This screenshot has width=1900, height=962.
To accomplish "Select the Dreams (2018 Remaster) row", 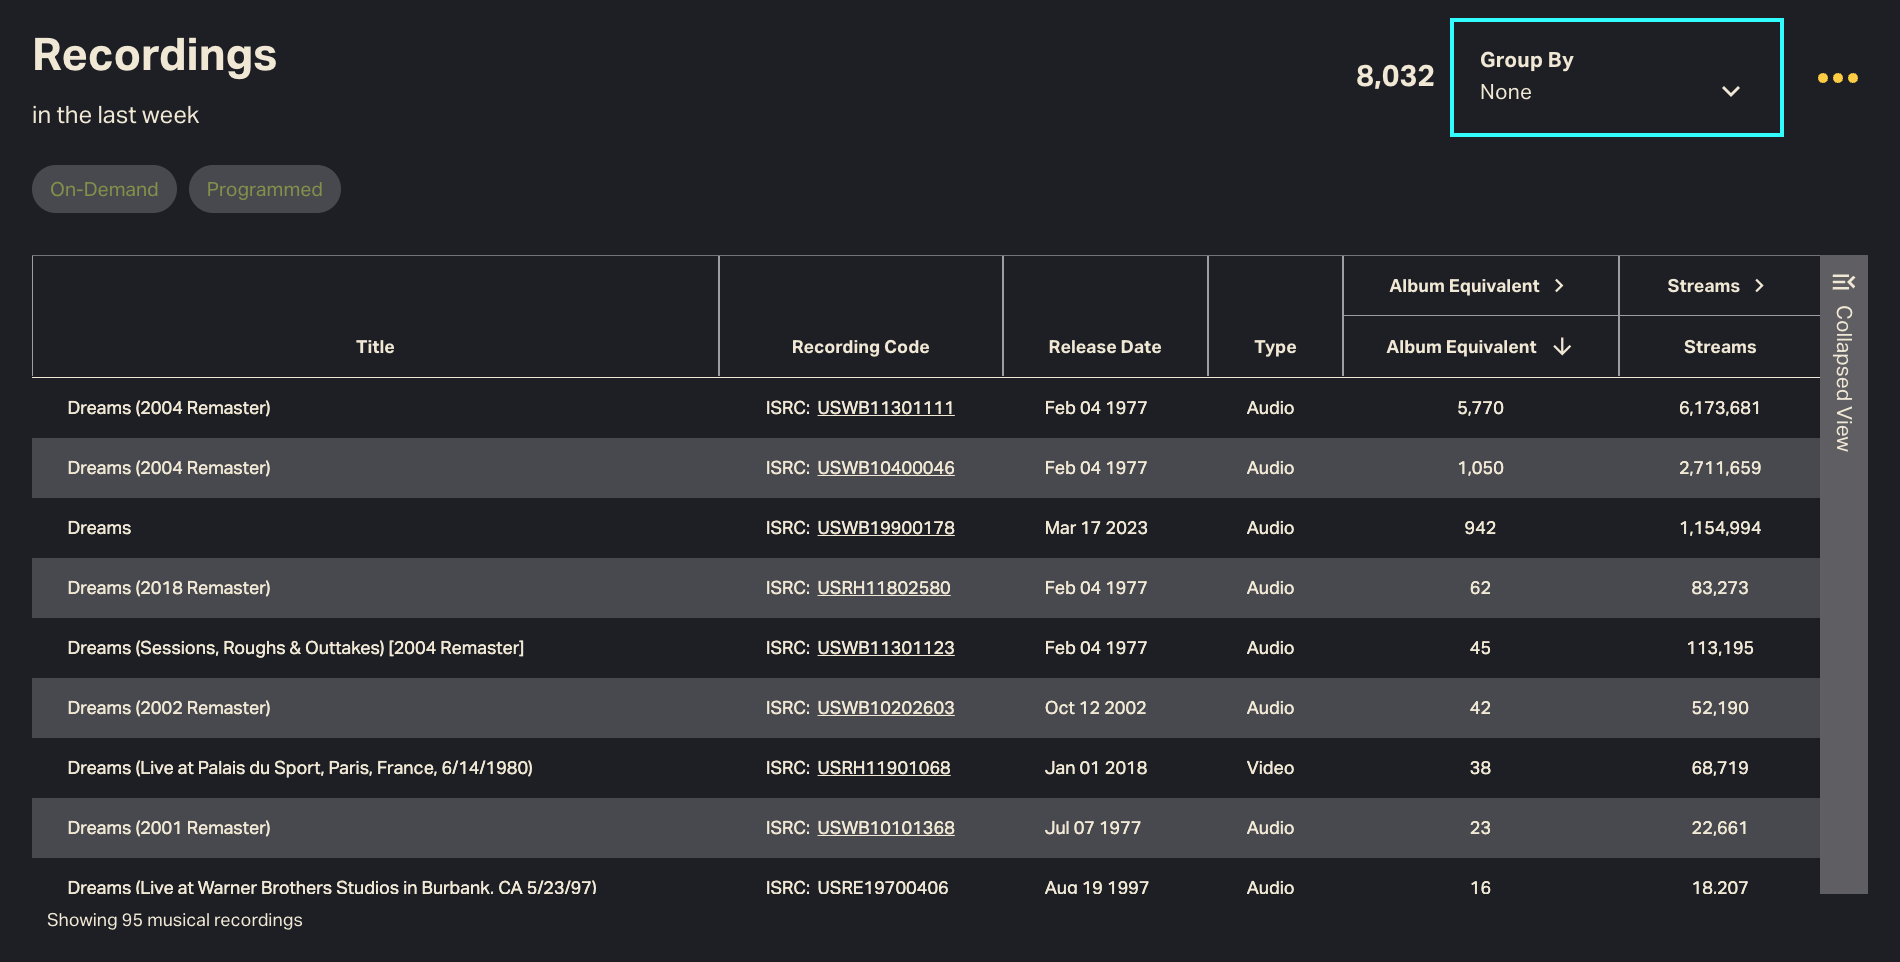I will coord(169,588).
